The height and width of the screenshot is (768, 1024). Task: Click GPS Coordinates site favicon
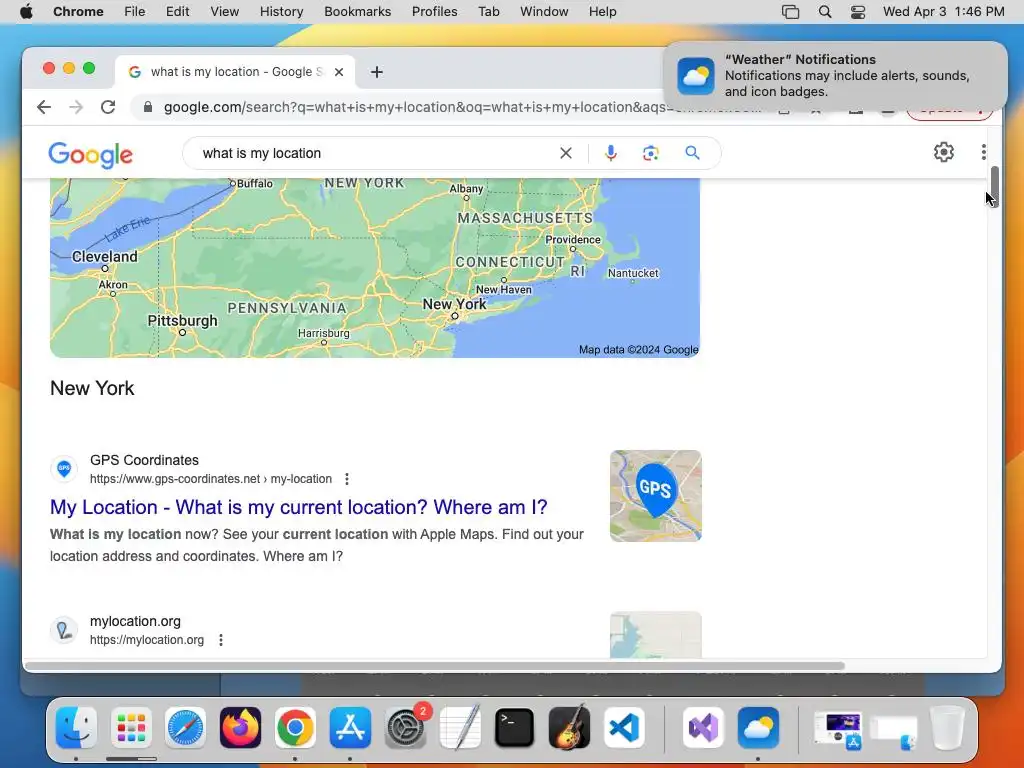click(x=64, y=468)
